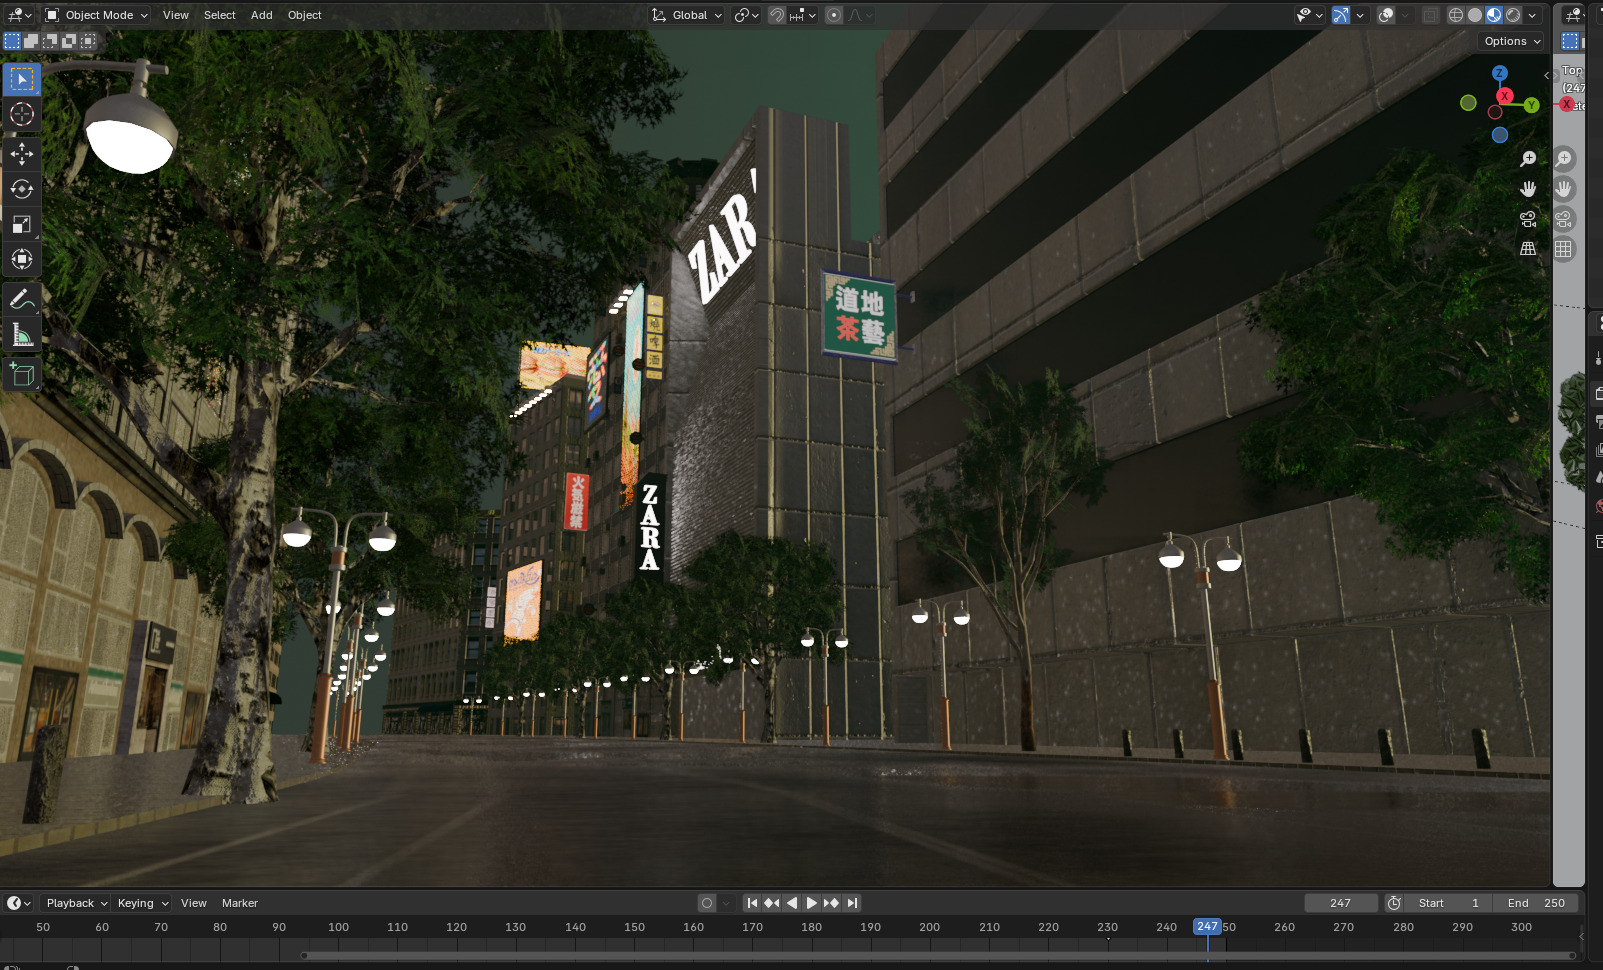Screen dimensions: 1603x970
Task: Select the Annotate tool
Action: coord(22,299)
